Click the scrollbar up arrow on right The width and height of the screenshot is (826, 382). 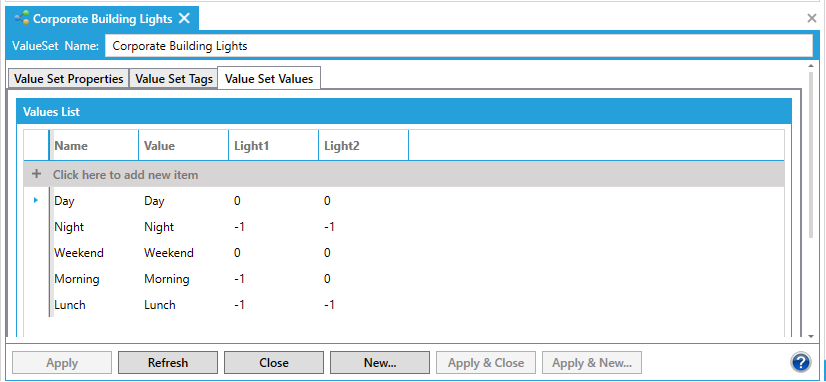click(x=812, y=66)
